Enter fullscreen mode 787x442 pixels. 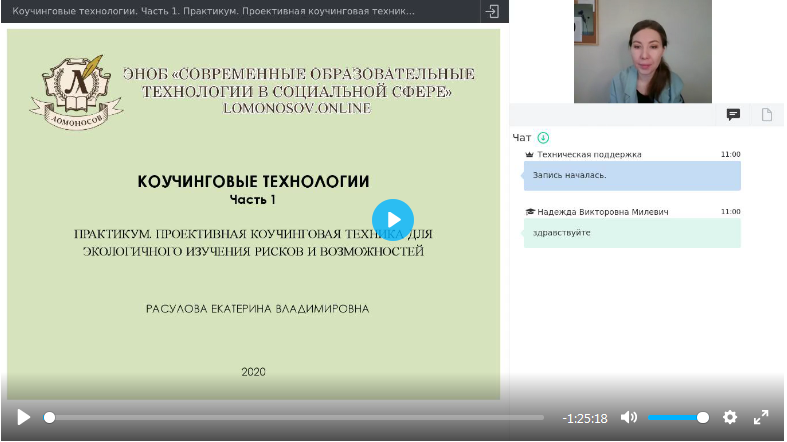pos(761,417)
